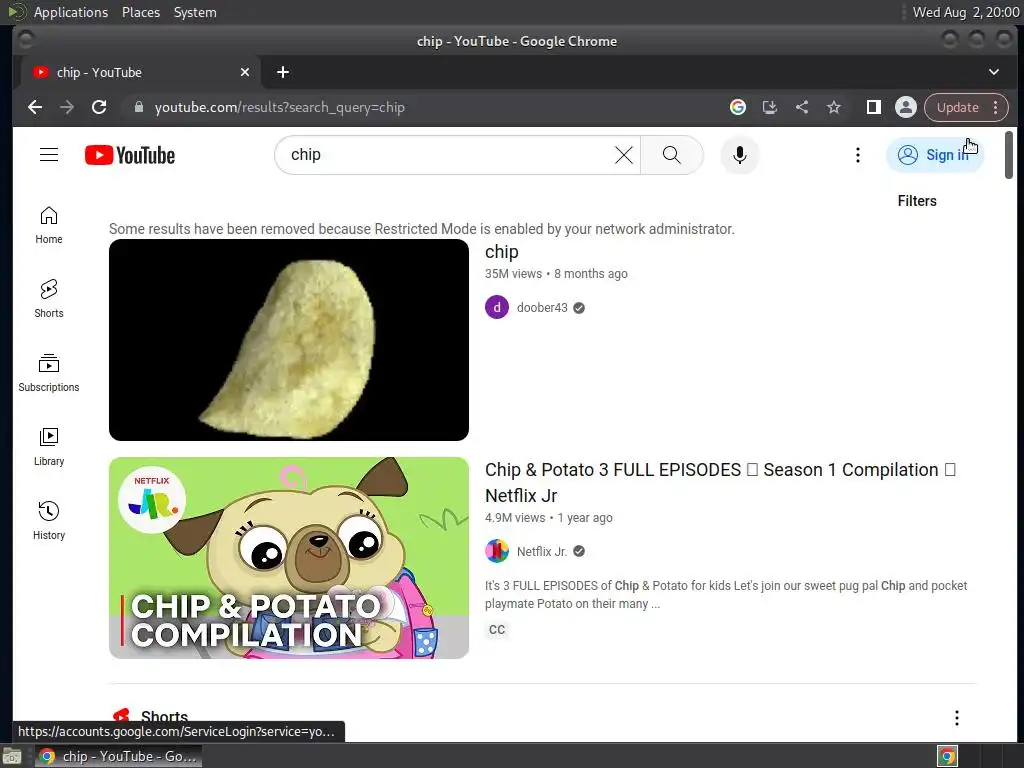The height and width of the screenshot is (768, 1024).
Task: Open the Netflix Jr. channel name
Action: coord(542,552)
